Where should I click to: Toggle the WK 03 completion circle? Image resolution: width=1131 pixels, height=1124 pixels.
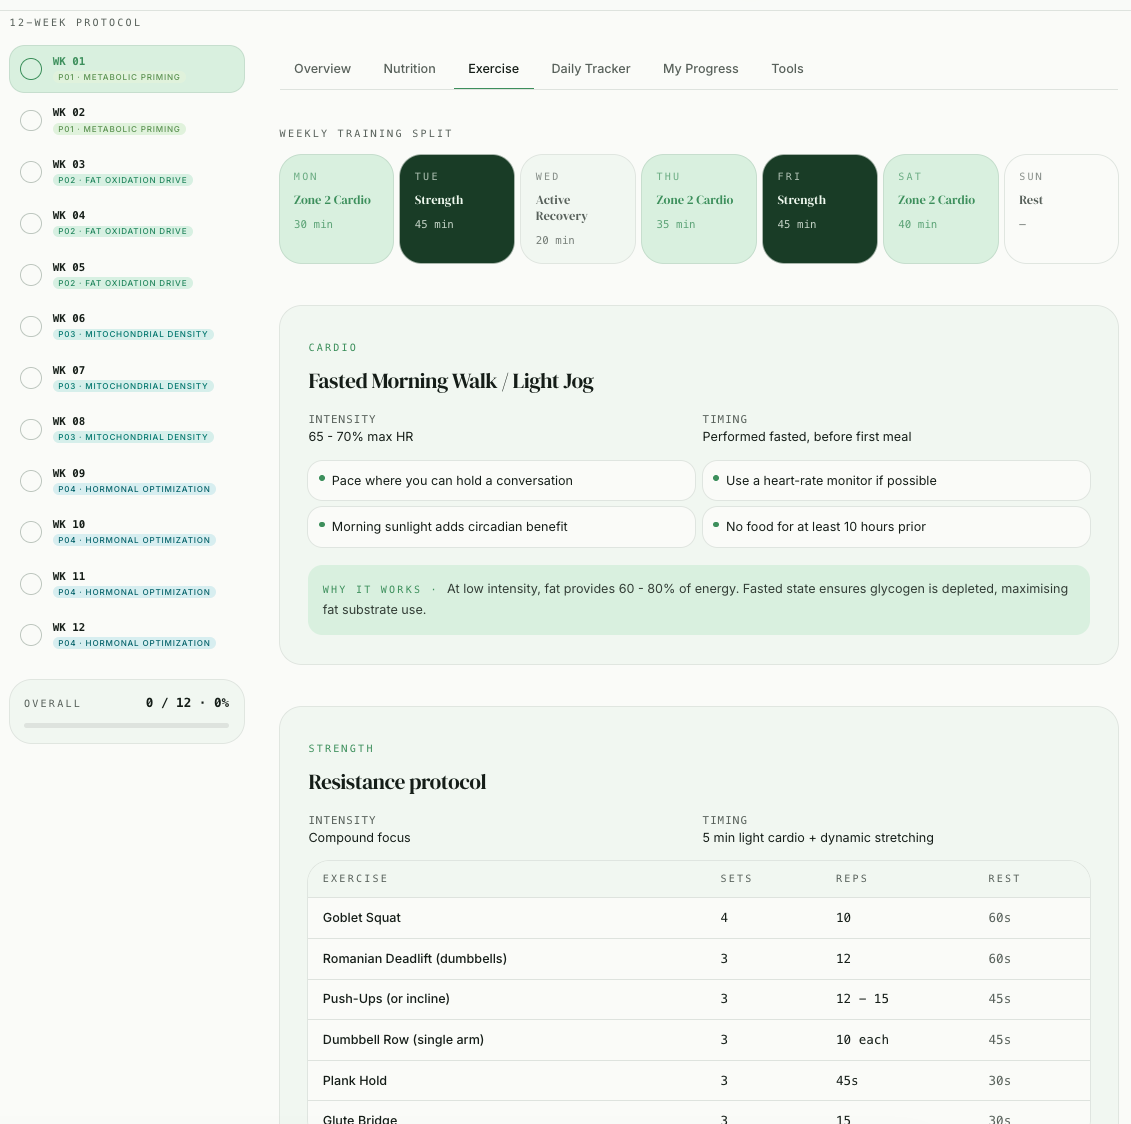pos(31,172)
